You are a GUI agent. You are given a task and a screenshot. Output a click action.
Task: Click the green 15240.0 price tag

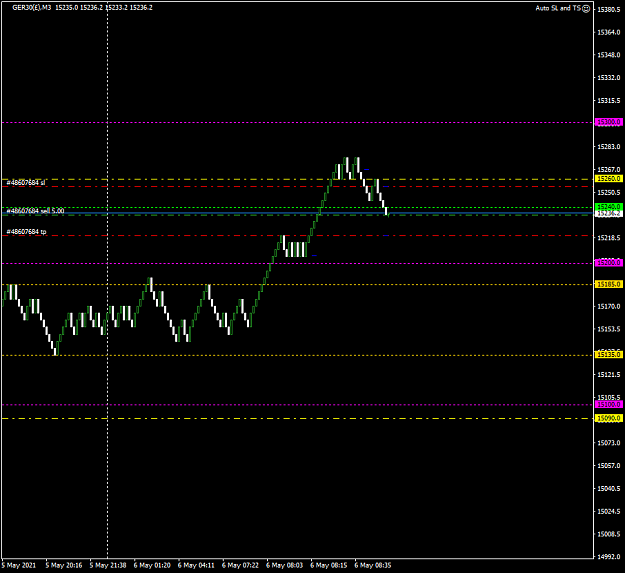tap(609, 206)
